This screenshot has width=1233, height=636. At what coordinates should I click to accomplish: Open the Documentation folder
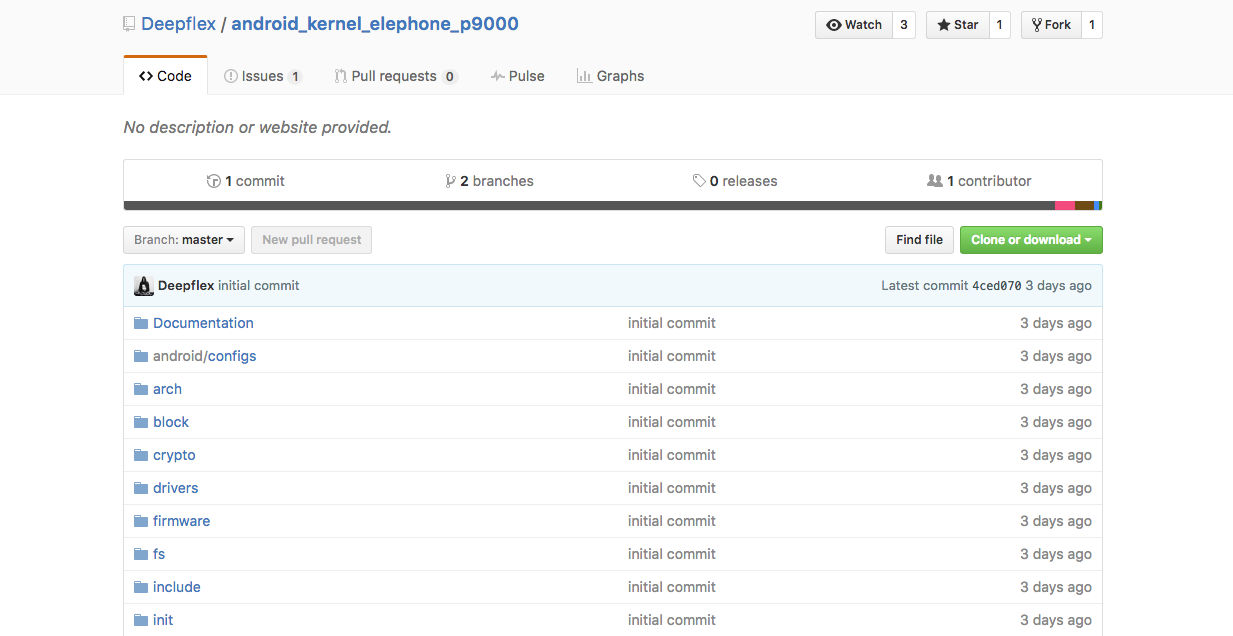point(203,323)
